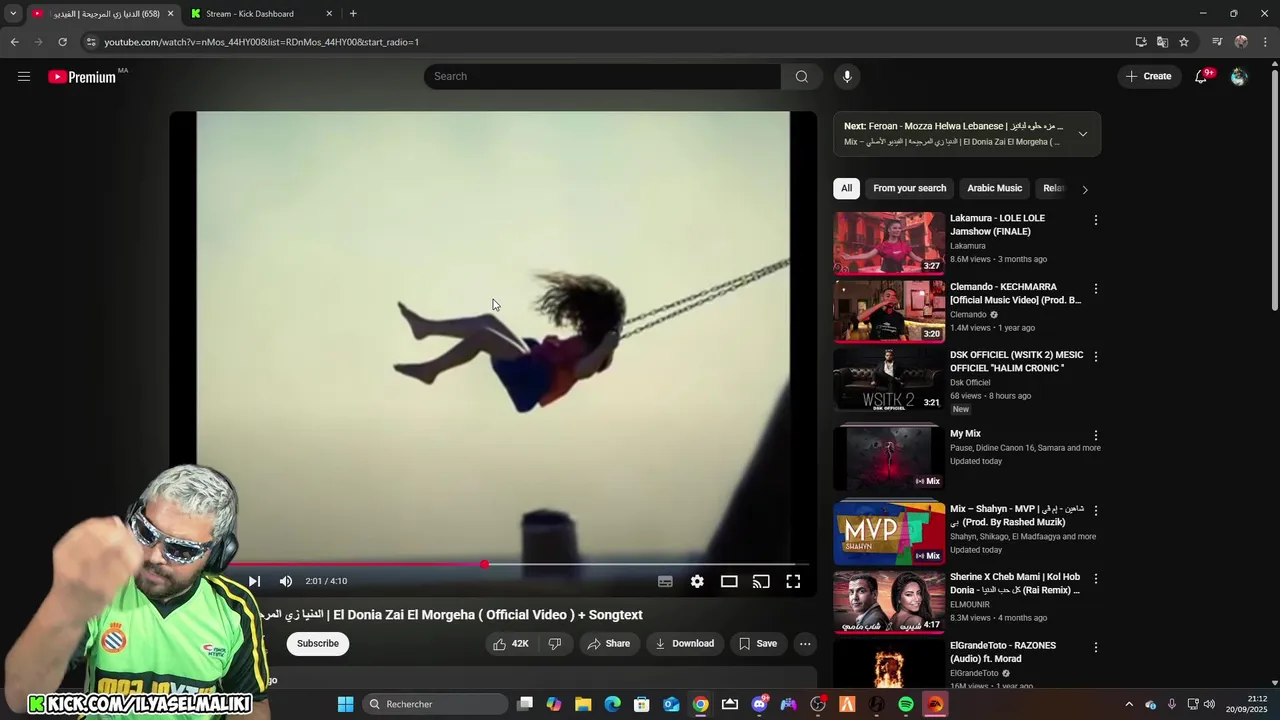Switch to the Kick Dashboard browser tab
This screenshot has height=720, width=1280.
260,14
